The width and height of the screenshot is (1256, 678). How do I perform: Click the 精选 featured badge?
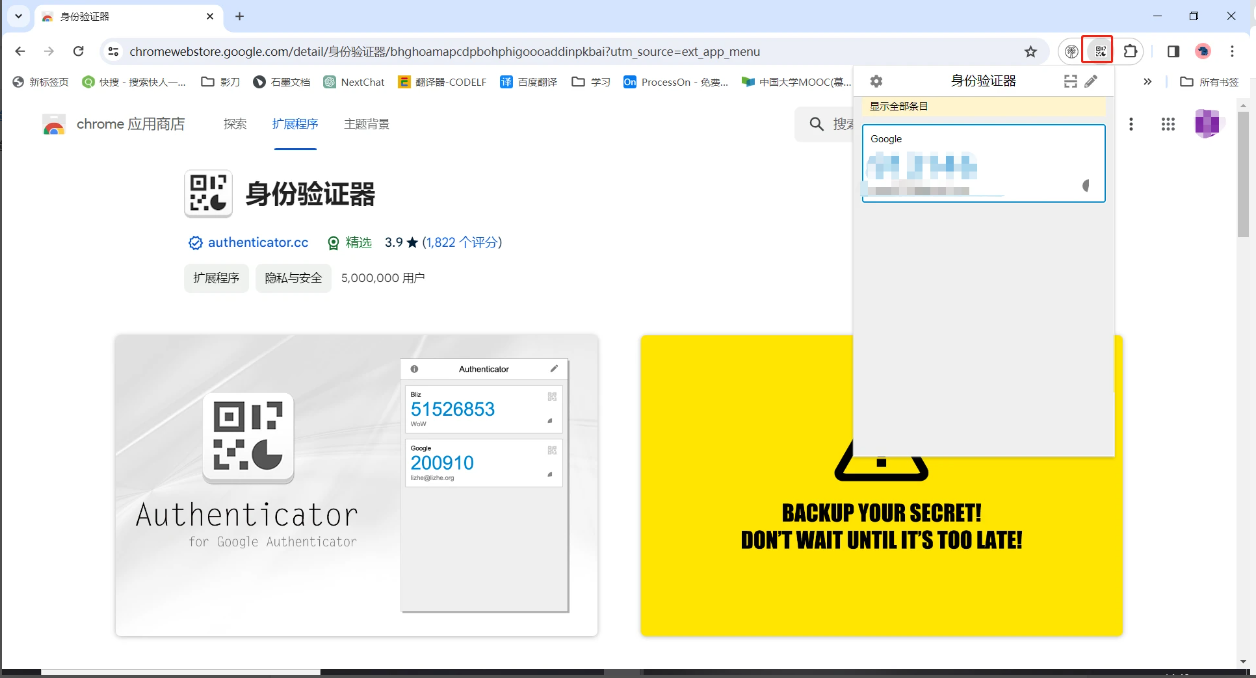(x=349, y=243)
